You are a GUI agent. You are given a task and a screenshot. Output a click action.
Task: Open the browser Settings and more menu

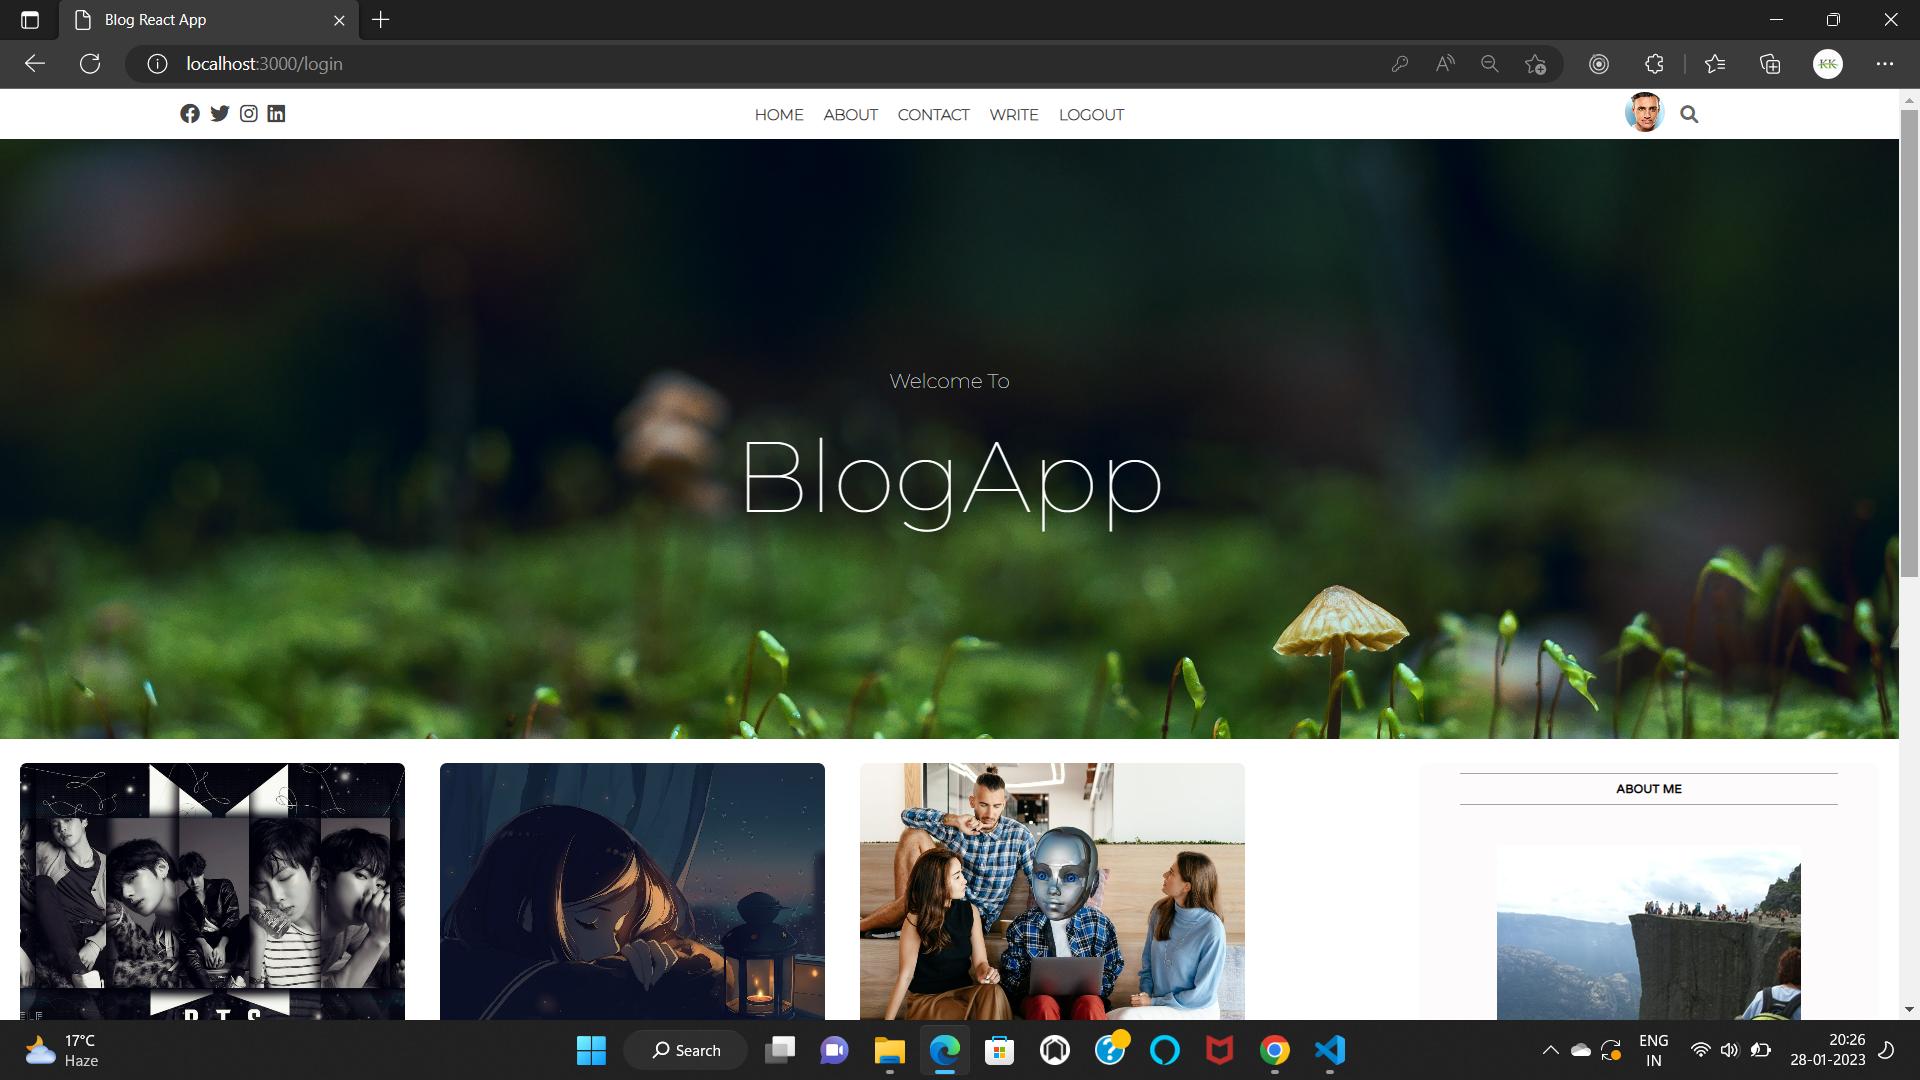[x=1886, y=63]
